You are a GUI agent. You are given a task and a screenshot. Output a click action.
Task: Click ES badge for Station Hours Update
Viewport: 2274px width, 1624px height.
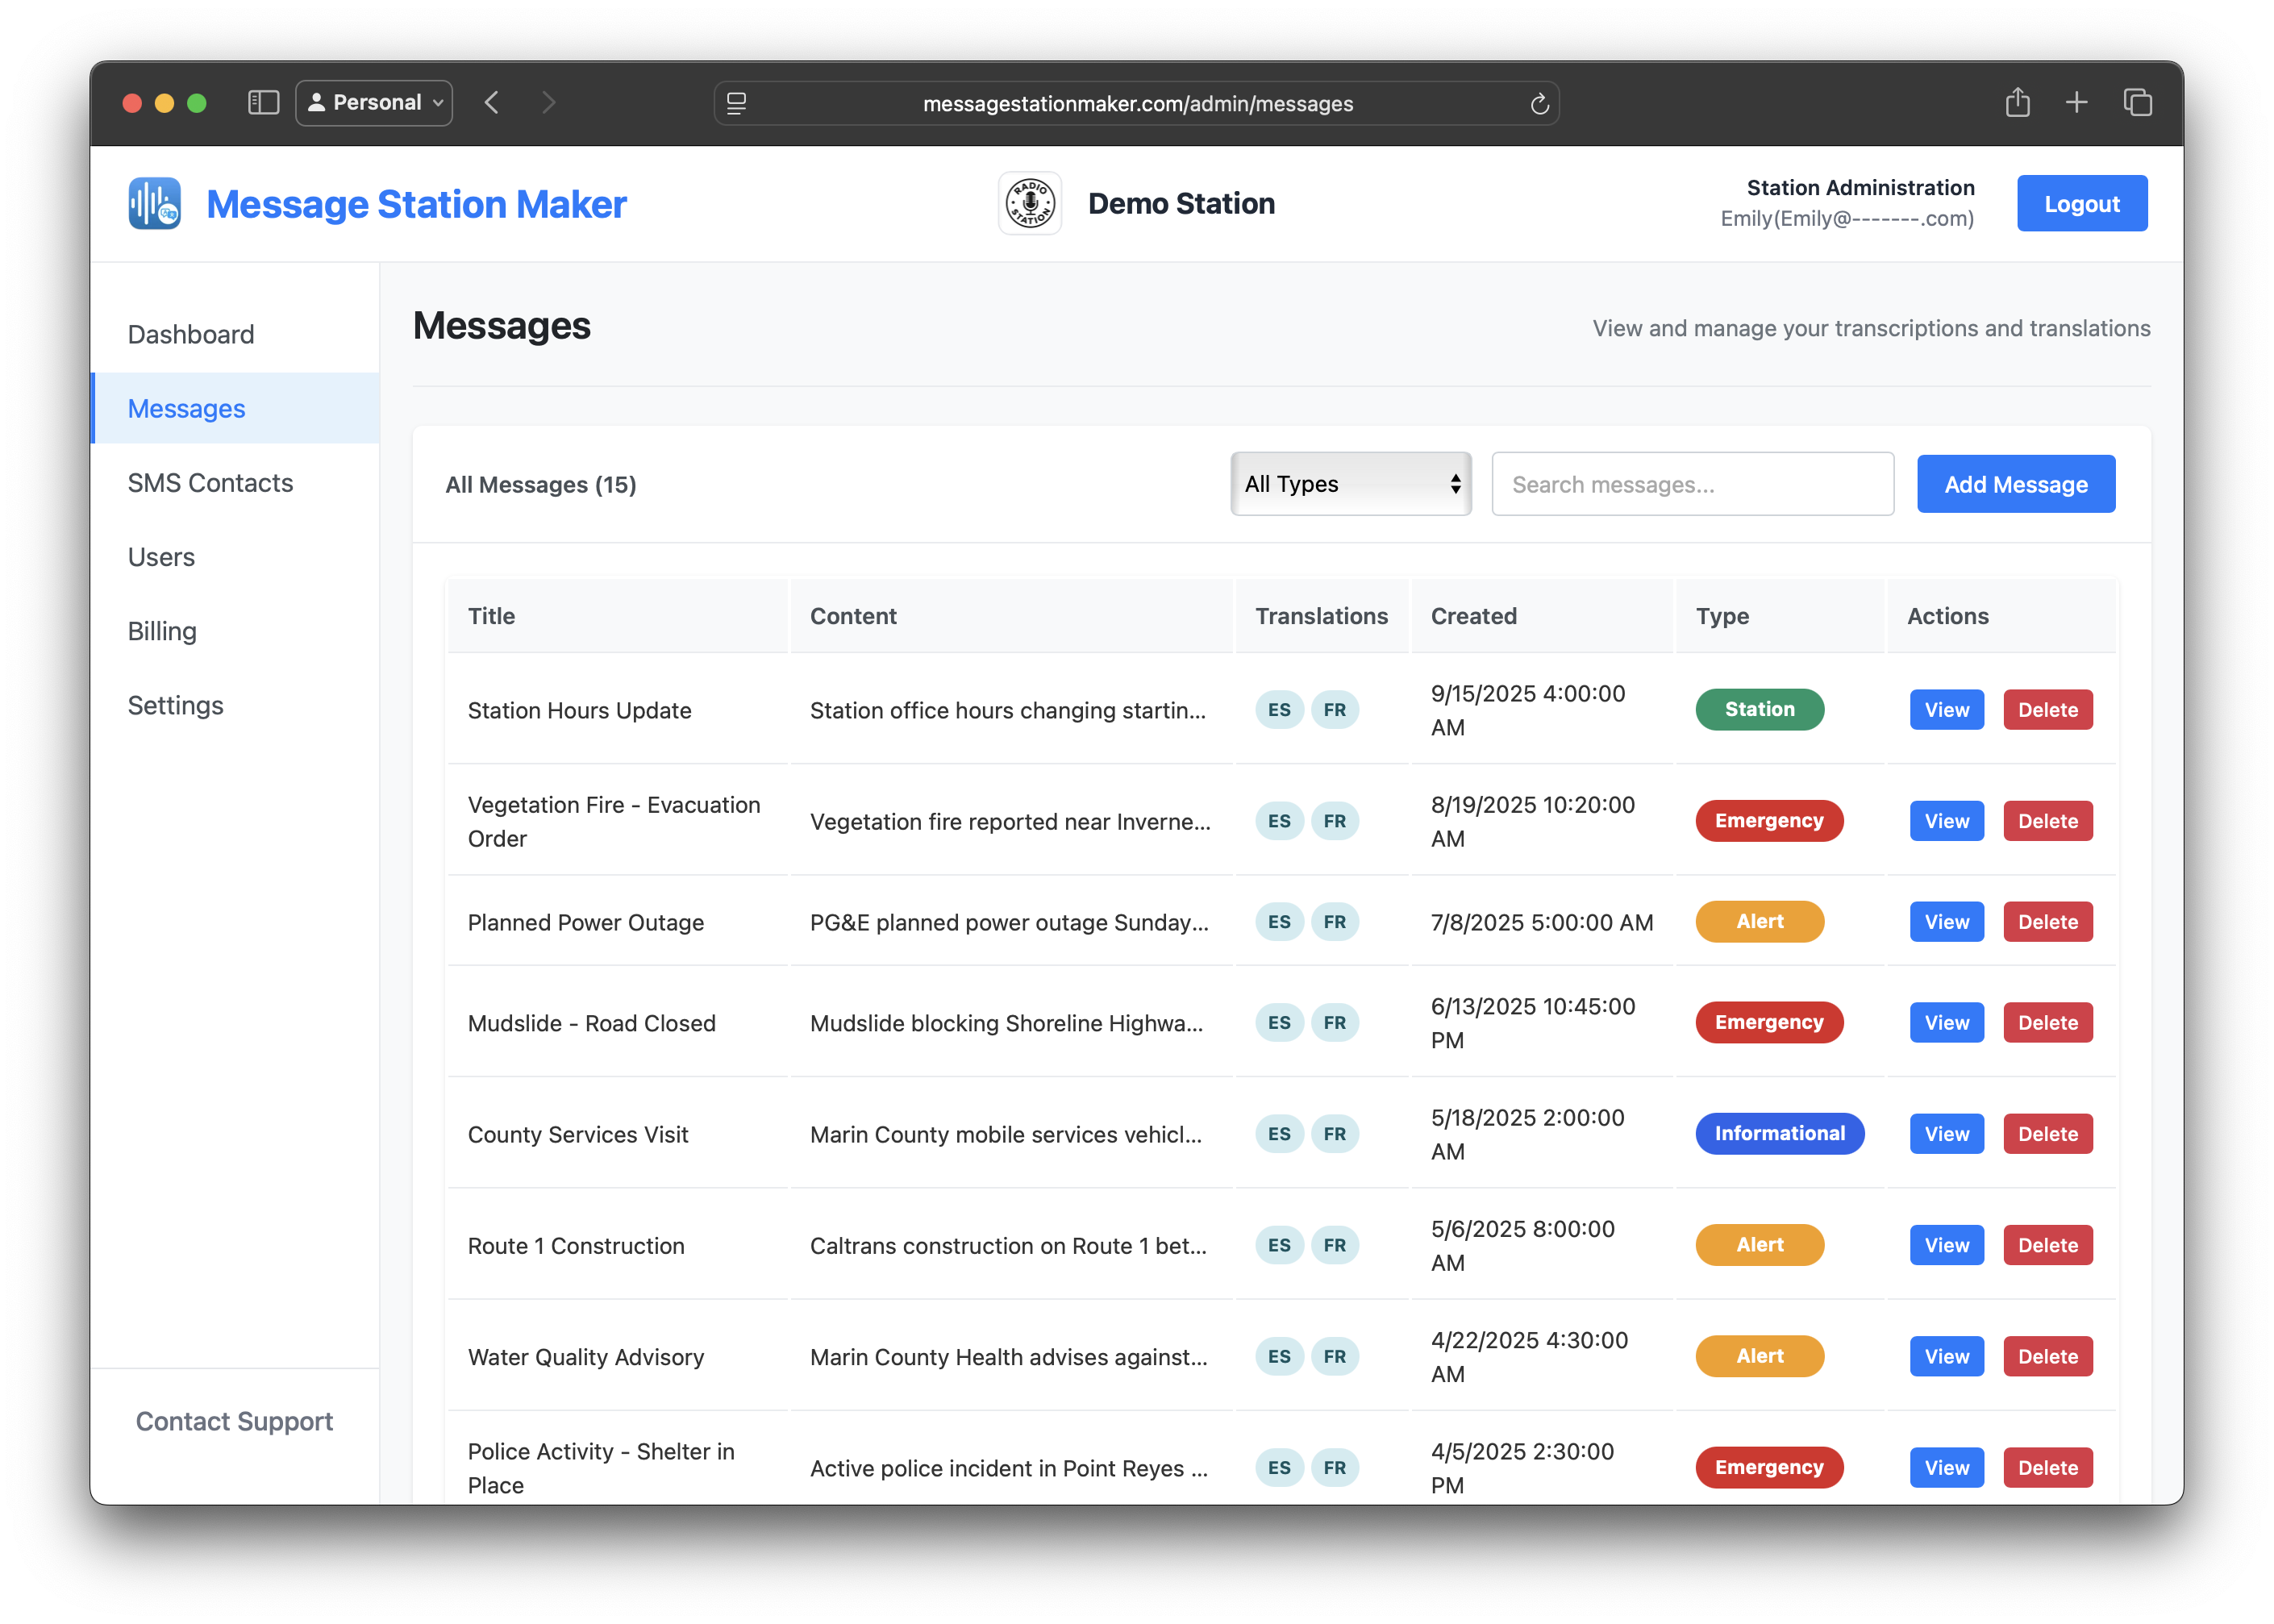click(x=1279, y=710)
